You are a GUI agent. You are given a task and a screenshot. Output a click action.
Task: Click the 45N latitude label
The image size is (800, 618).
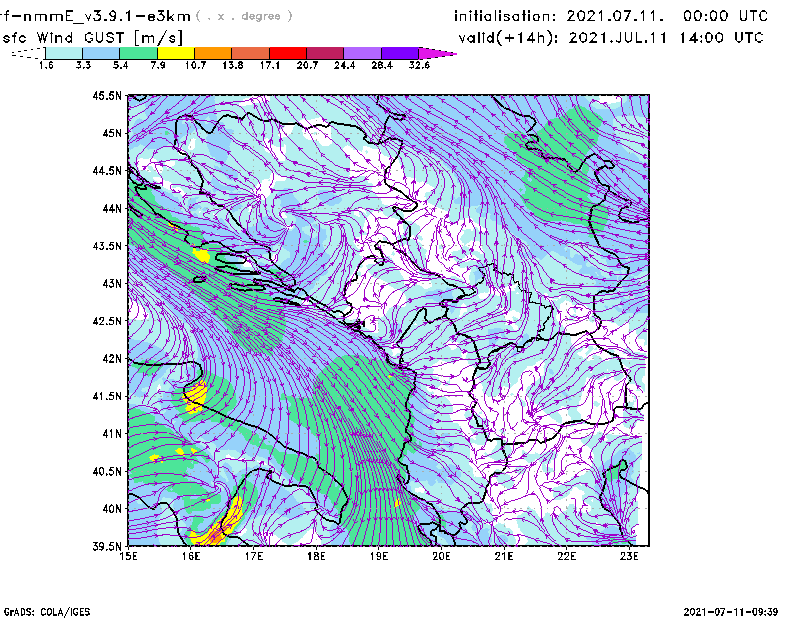click(x=113, y=133)
